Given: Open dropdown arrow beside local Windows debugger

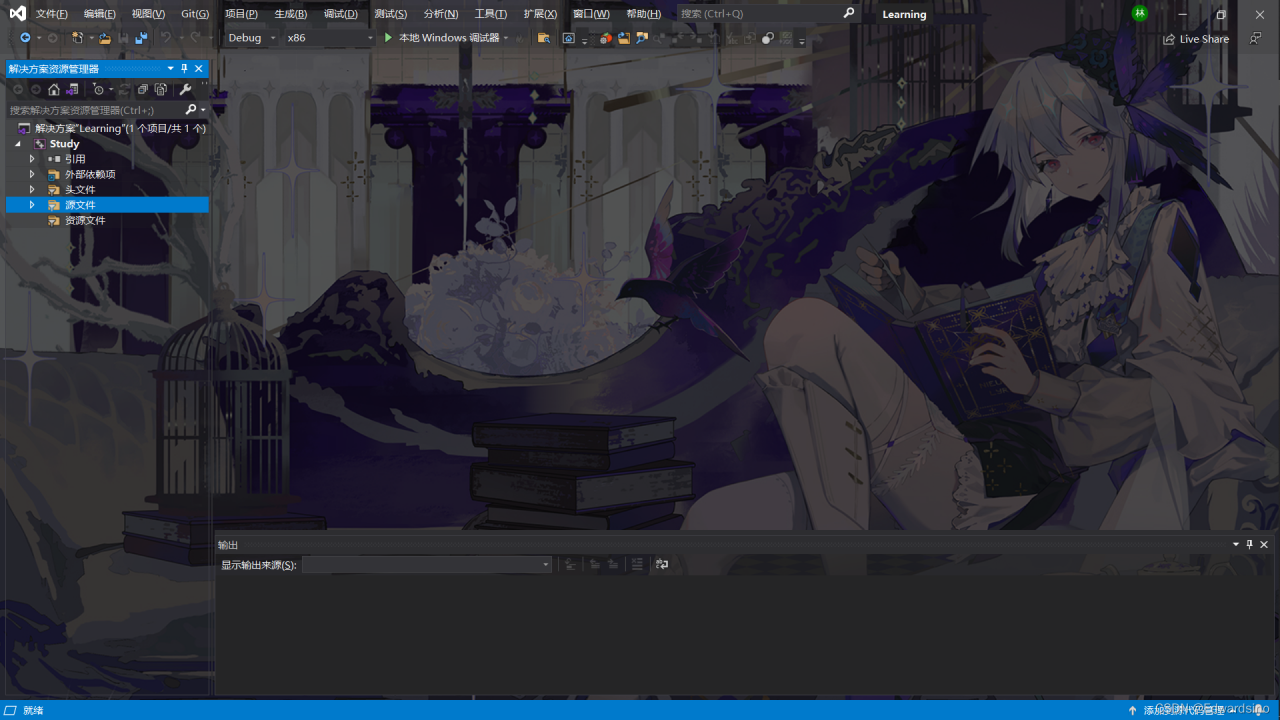Looking at the screenshot, I should coord(506,38).
